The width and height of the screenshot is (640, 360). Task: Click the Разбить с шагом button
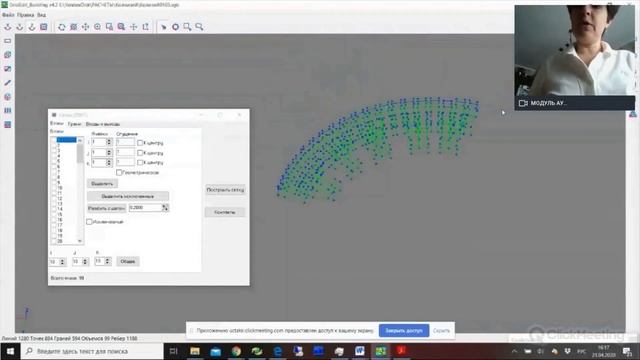107,208
